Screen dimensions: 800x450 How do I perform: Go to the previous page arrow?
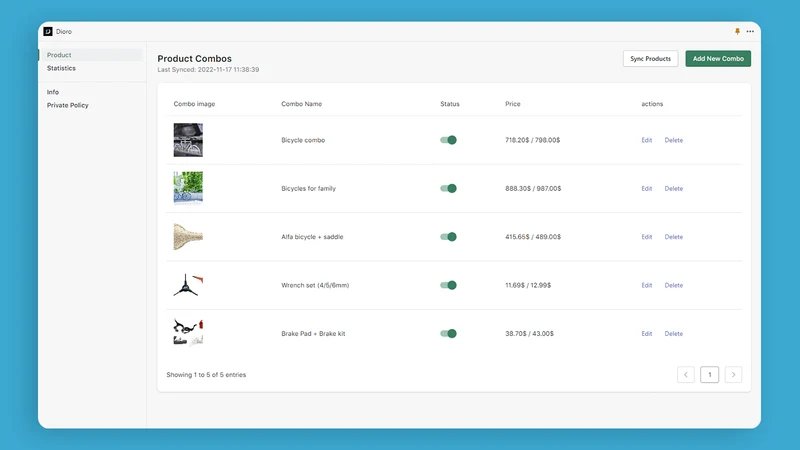[686, 374]
